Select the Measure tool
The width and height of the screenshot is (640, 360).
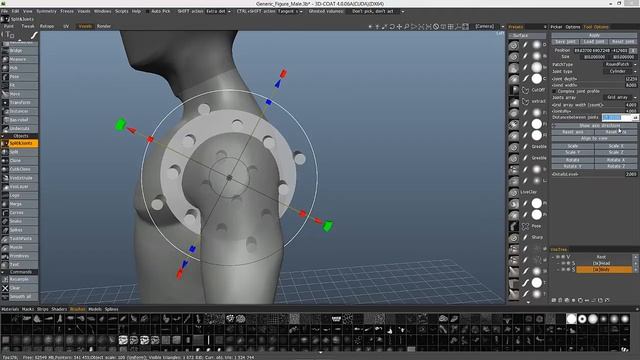click(20, 59)
